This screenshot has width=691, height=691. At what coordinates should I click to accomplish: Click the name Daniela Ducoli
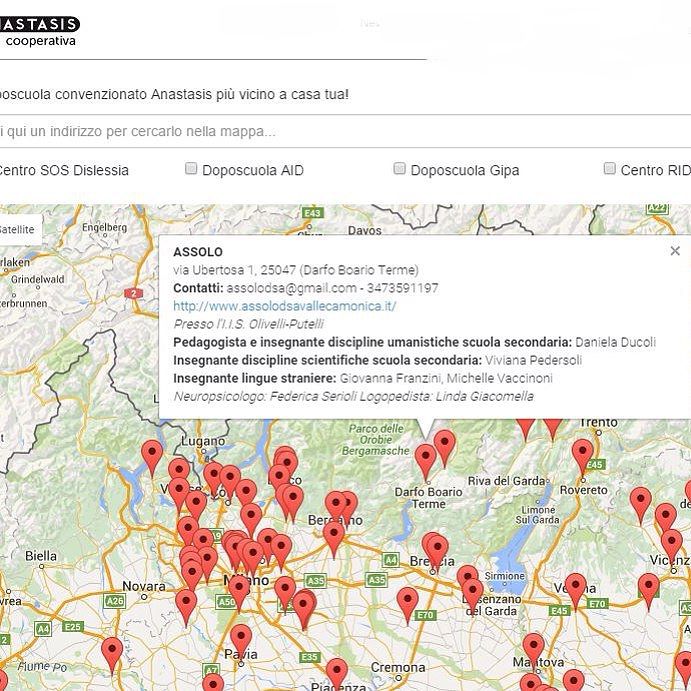(x=615, y=342)
